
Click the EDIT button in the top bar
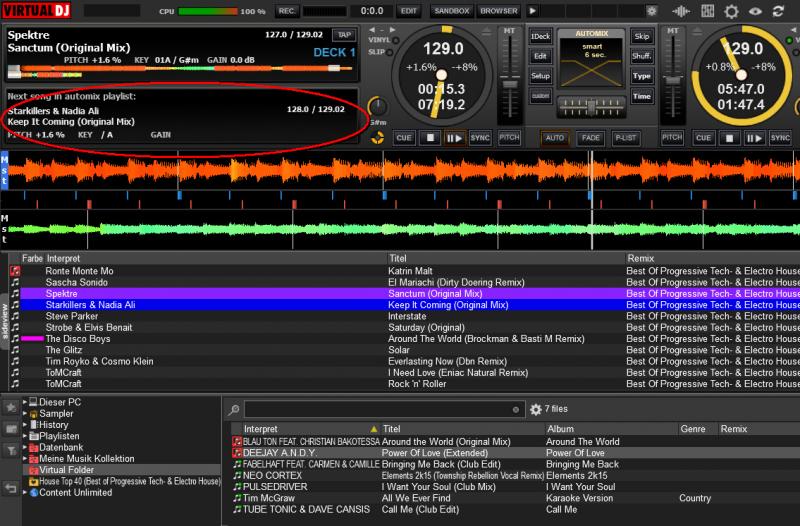[408, 11]
